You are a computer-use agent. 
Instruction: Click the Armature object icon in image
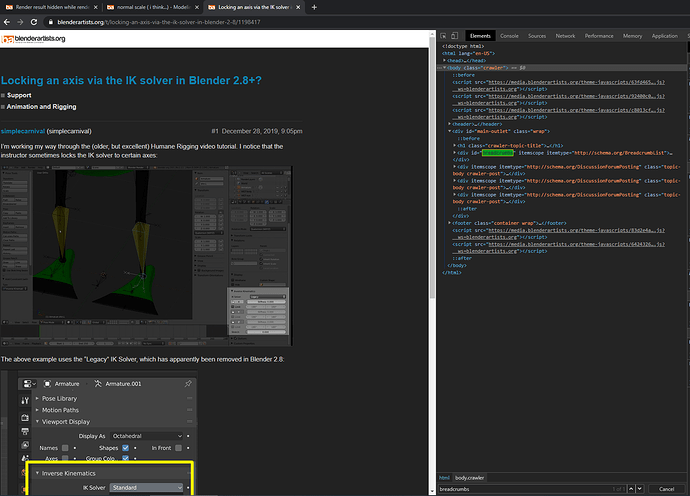coord(47,384)
